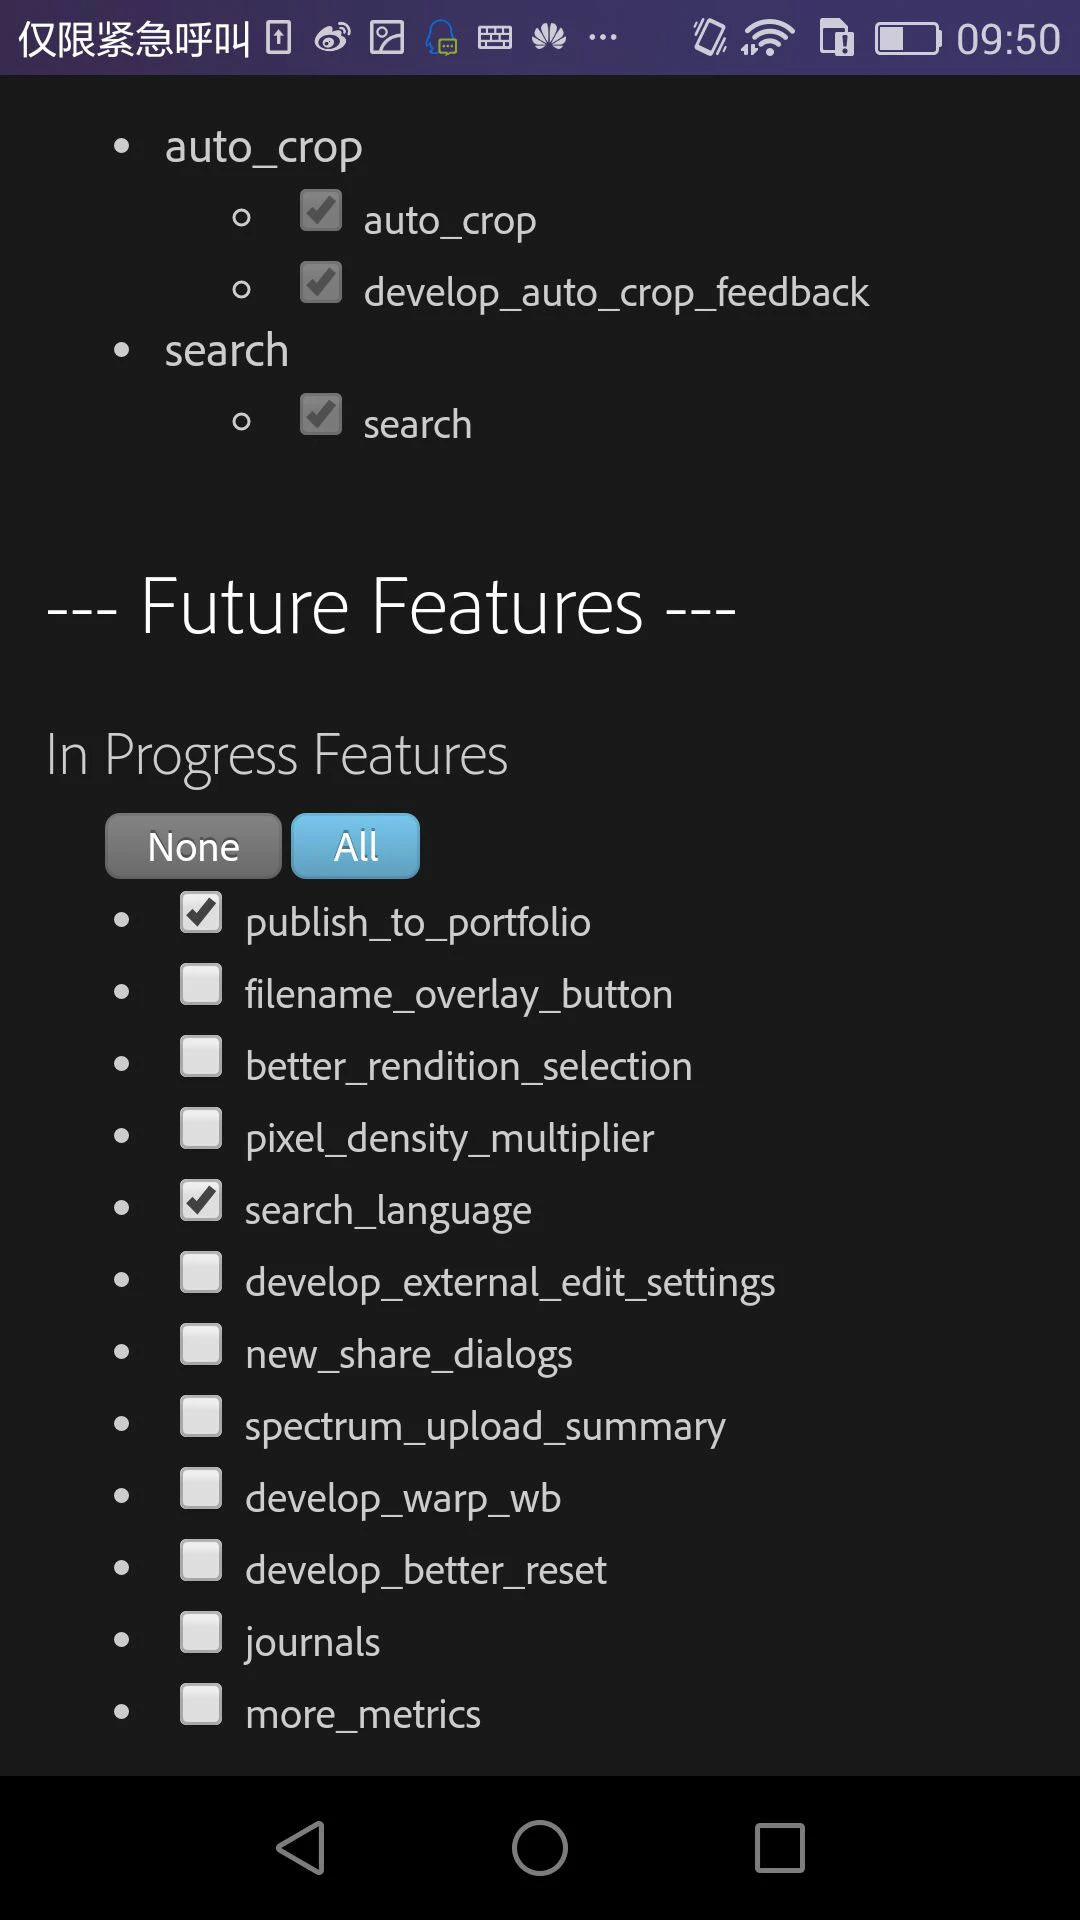Enable the filename_overlay_button checkbox

[x=201, y=984]
